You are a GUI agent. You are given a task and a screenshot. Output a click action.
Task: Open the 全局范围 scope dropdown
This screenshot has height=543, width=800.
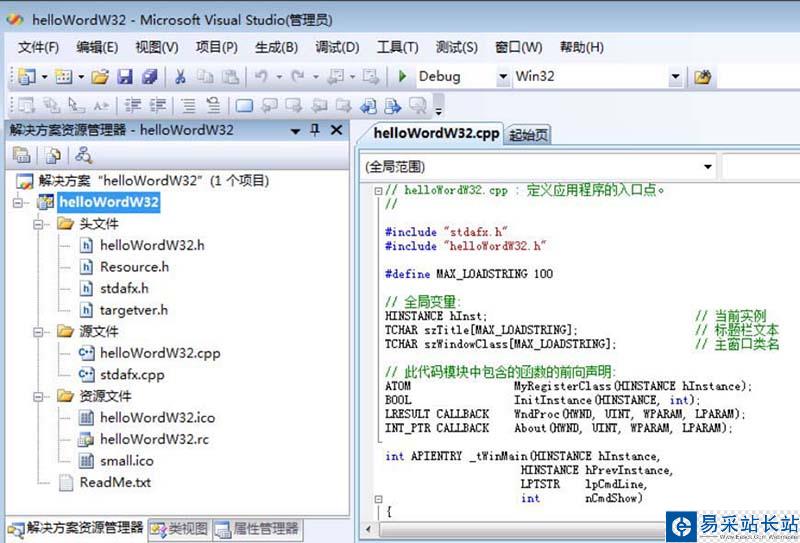[708, 167]
